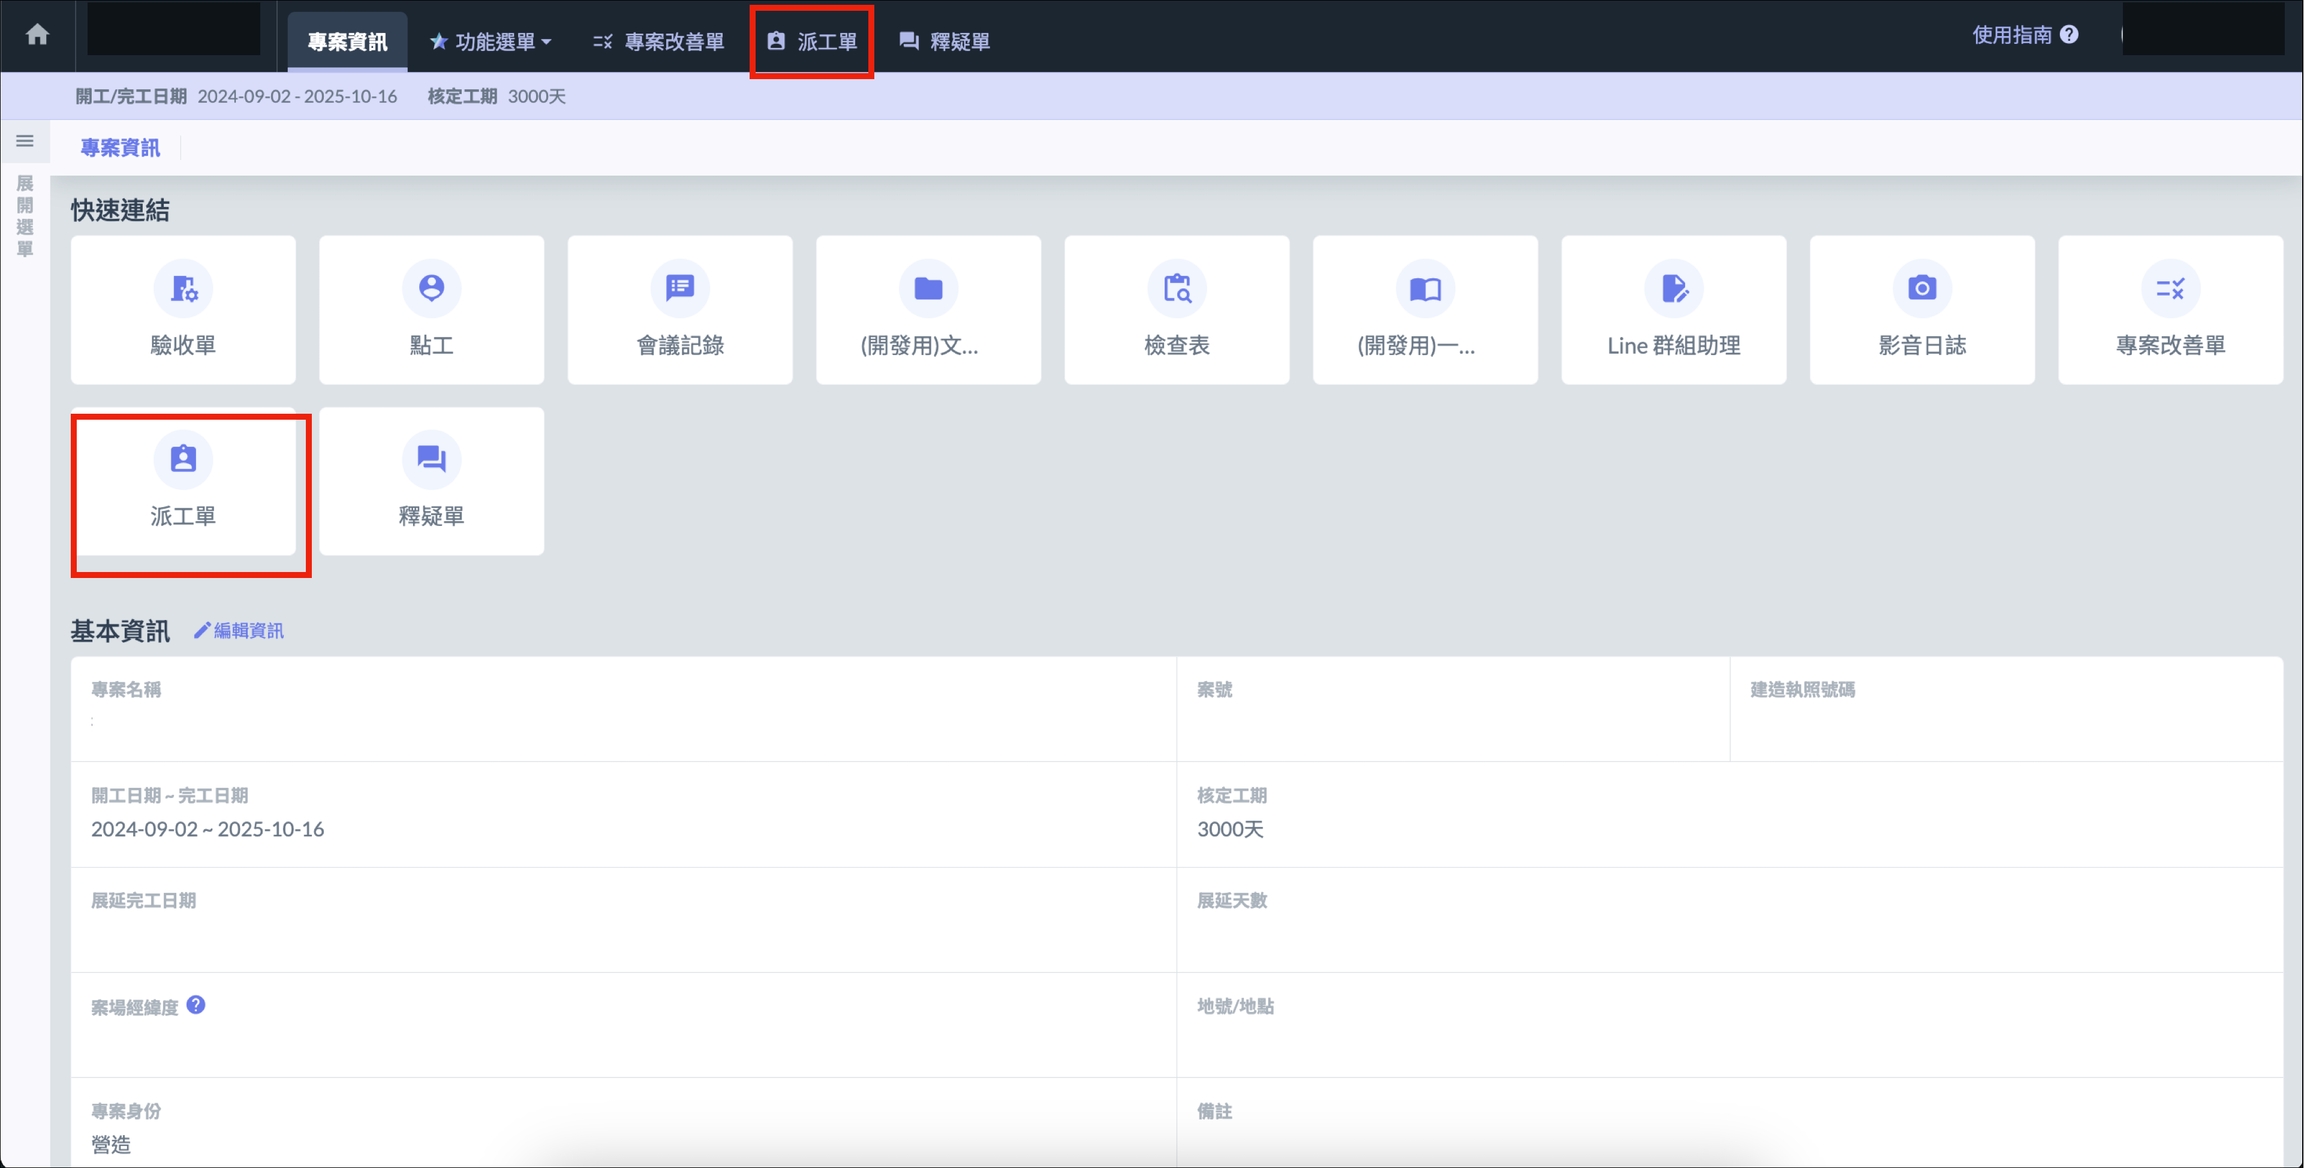2304x1168 pixels.
Task: Switch to 專案改善單 tab in navbar
Action: click(x=658, y=42)
